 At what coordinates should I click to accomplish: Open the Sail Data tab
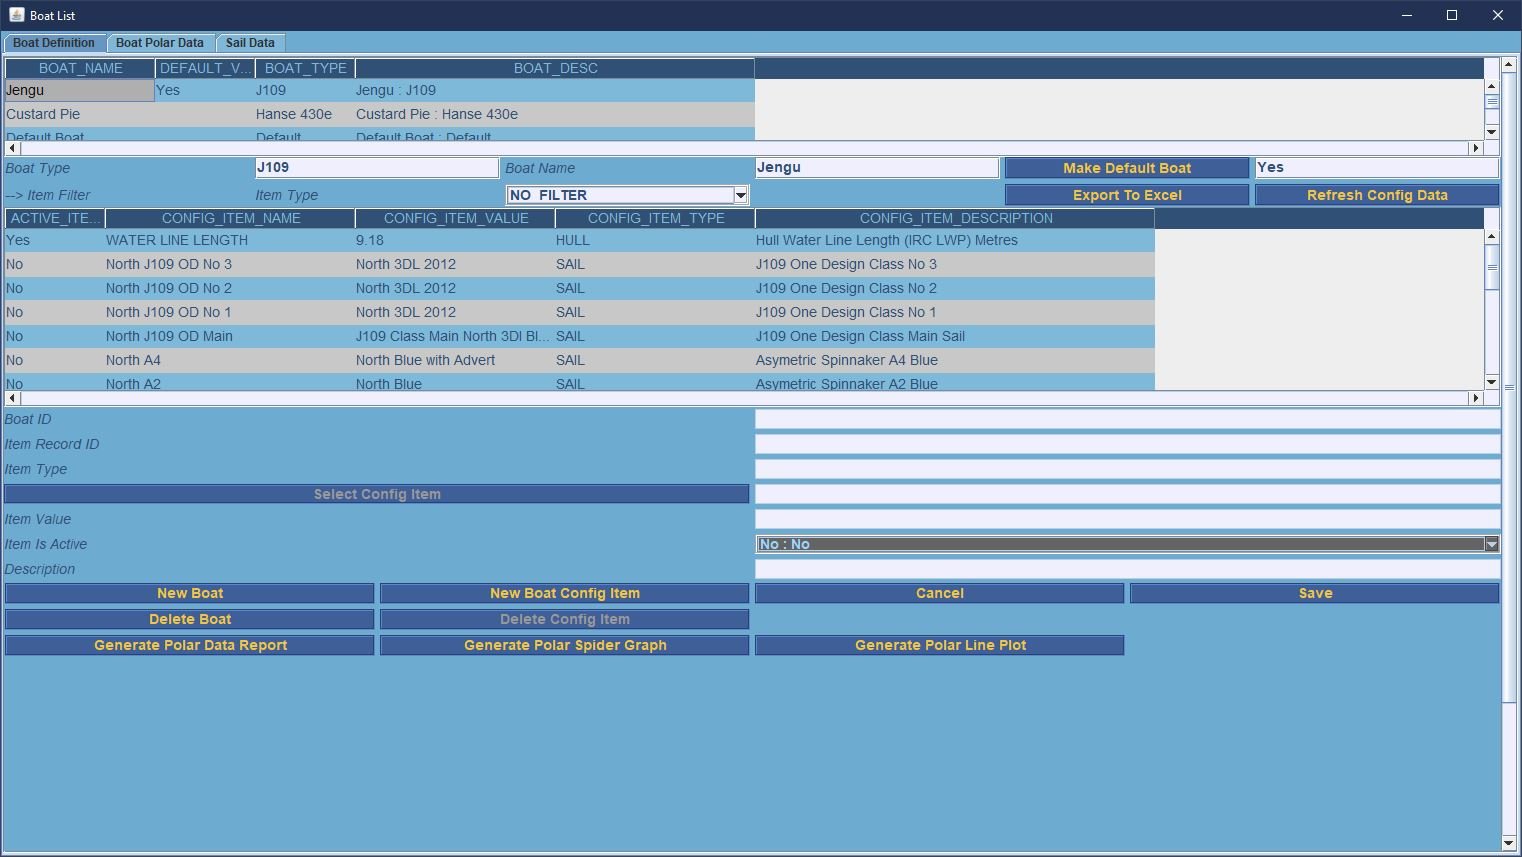pyautogui.click(x=250, y=43)
